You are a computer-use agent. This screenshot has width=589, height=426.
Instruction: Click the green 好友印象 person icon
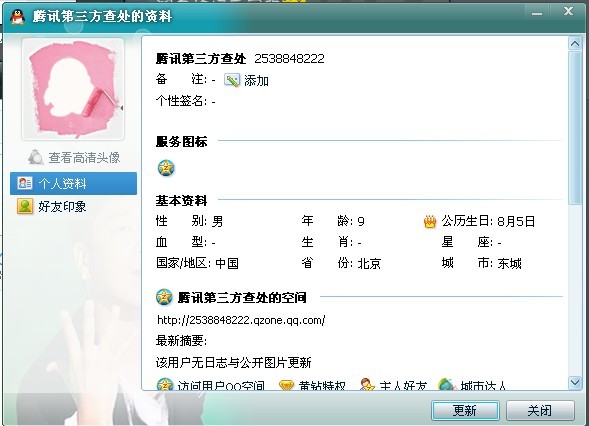25,206
